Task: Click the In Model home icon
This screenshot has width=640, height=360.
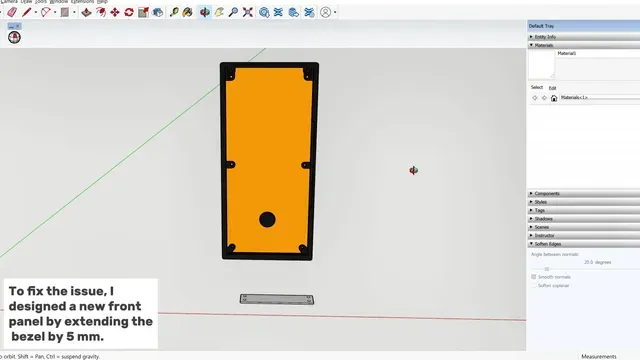Action: (x=554, y=98)
